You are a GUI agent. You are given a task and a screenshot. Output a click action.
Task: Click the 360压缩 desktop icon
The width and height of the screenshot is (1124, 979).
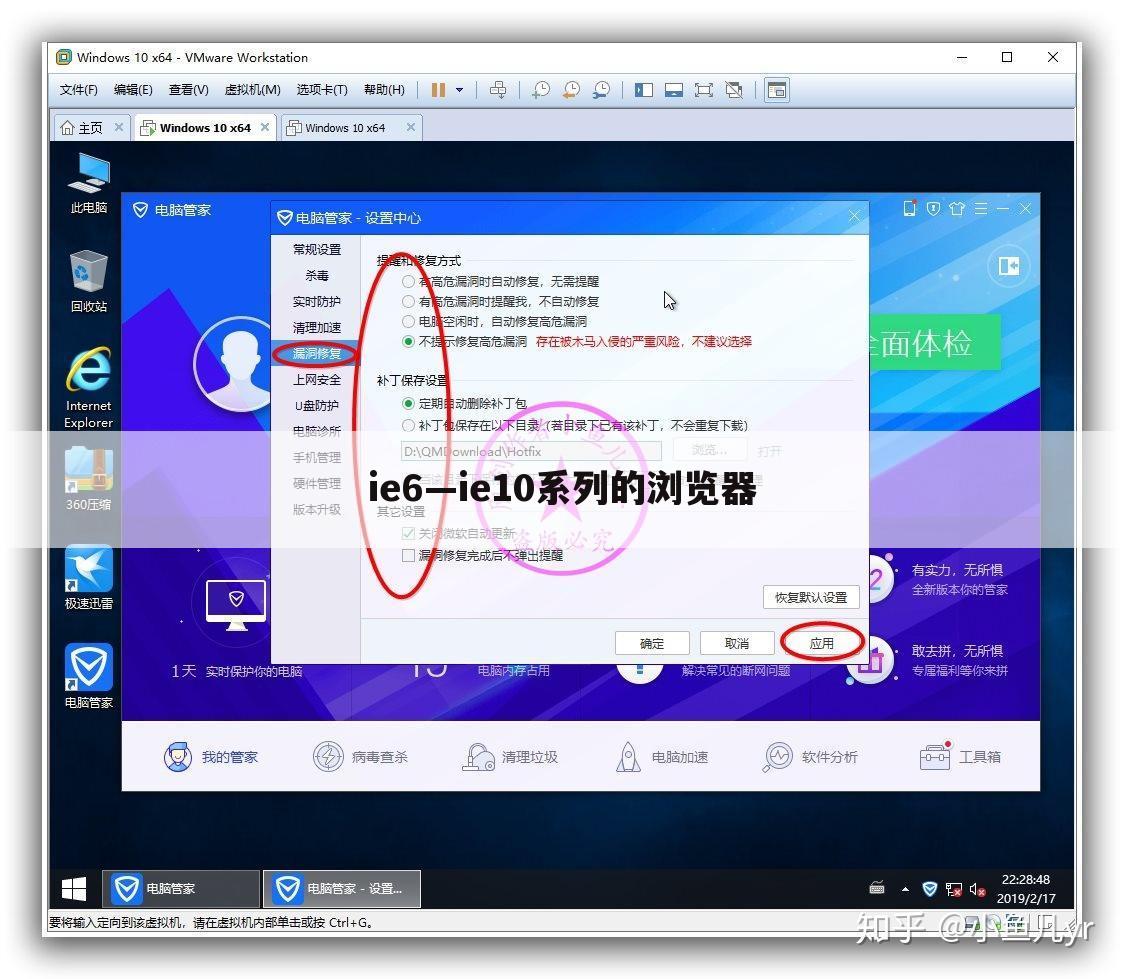[88, 479]
